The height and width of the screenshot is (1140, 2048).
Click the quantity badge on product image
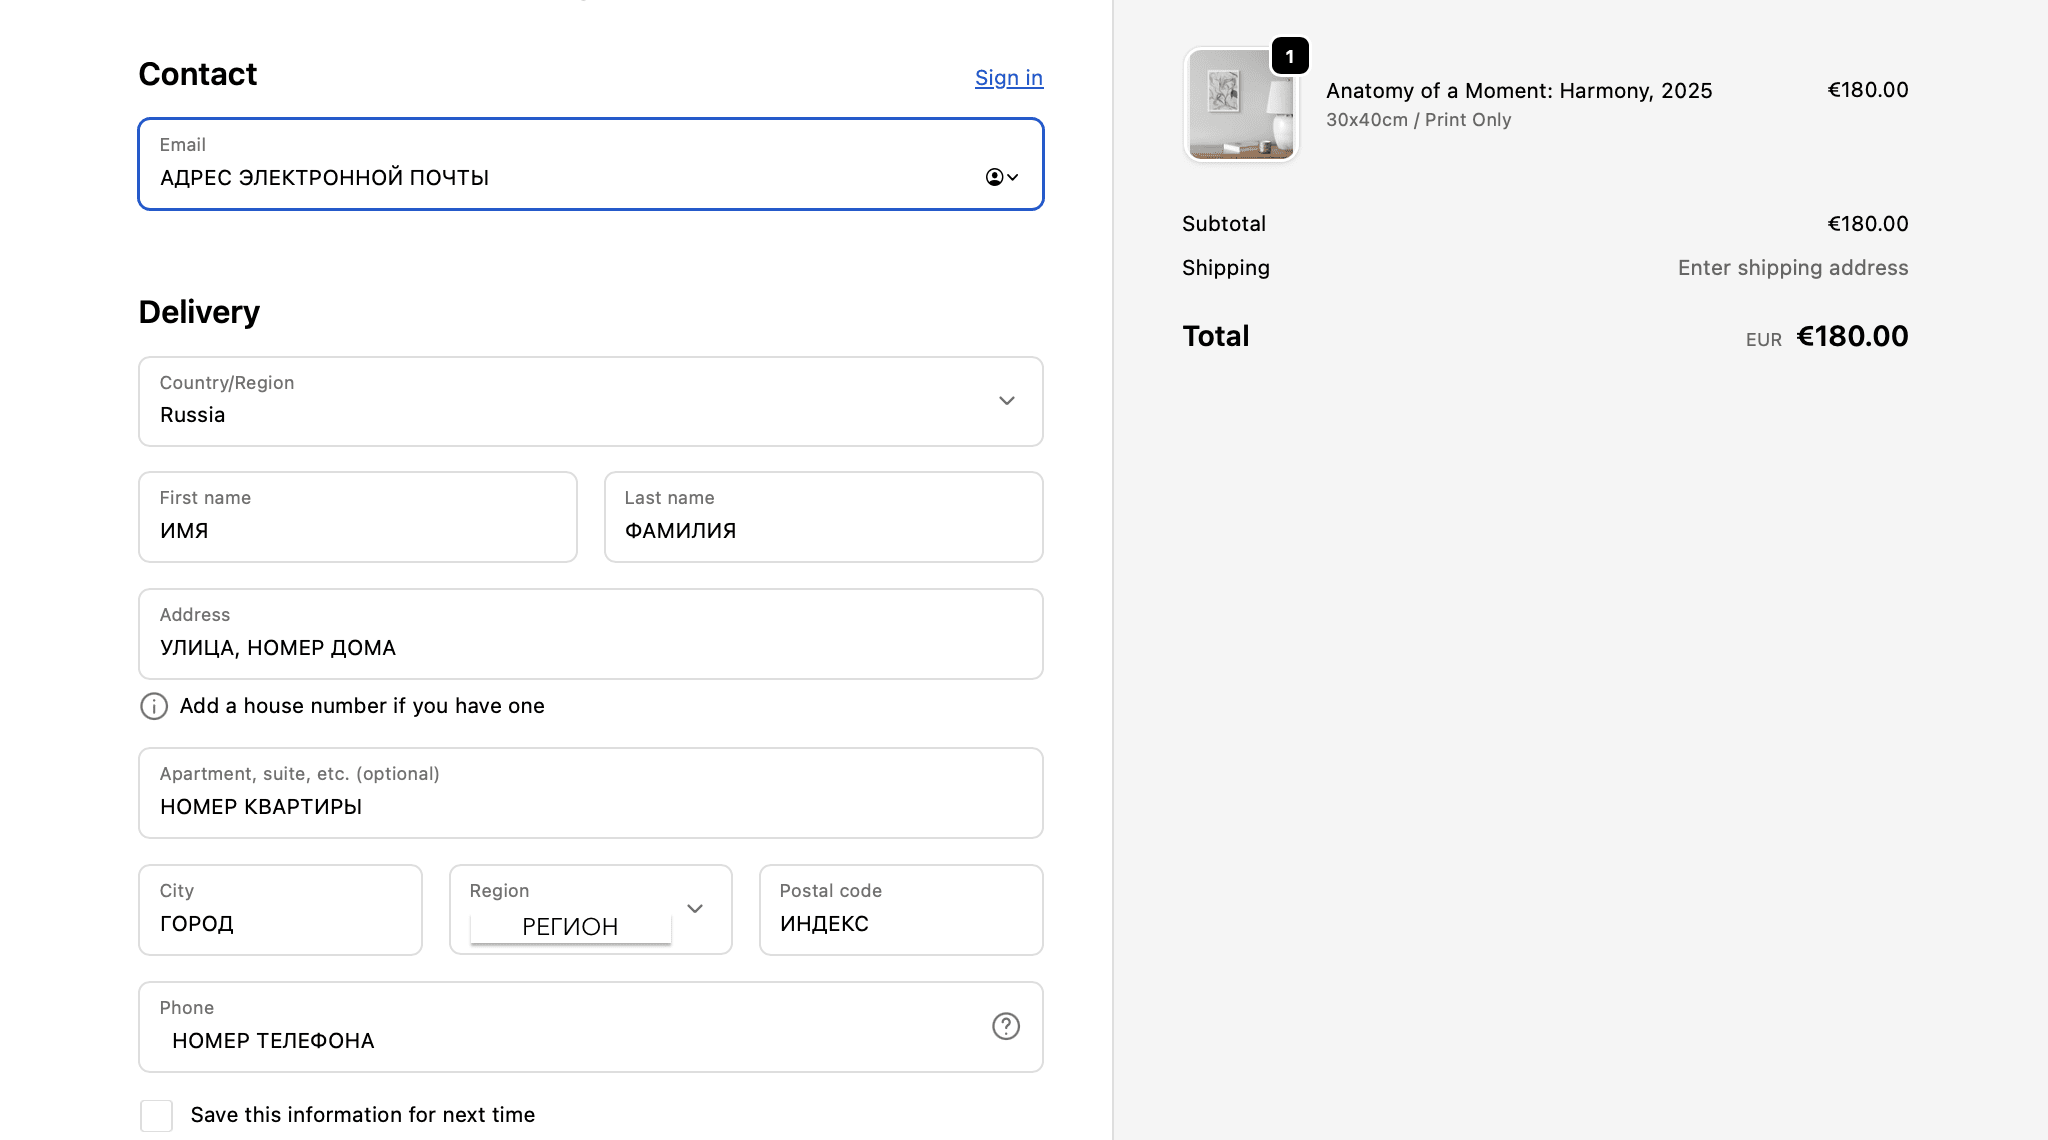(1289, 56)
